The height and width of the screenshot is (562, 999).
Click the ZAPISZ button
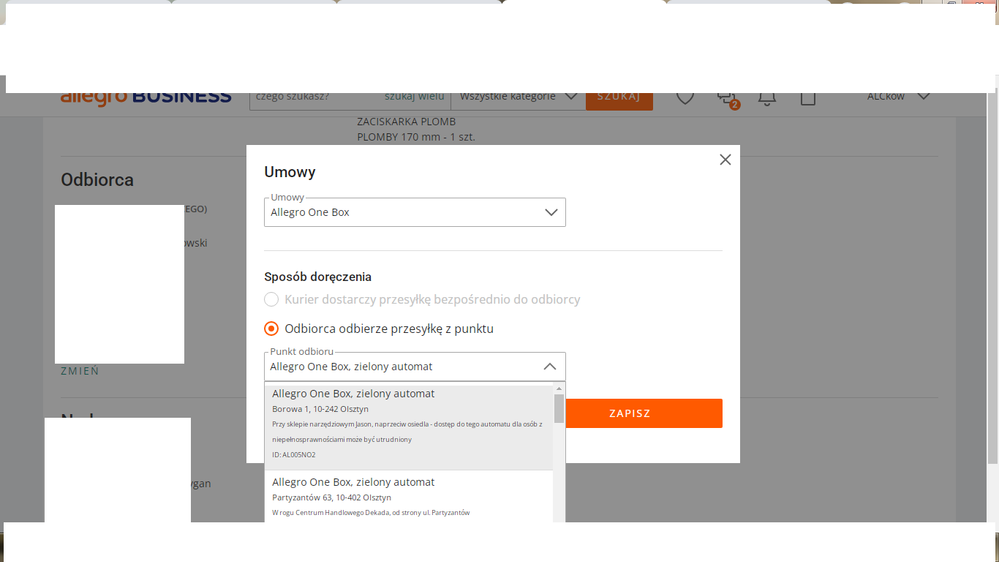point(643,414)
